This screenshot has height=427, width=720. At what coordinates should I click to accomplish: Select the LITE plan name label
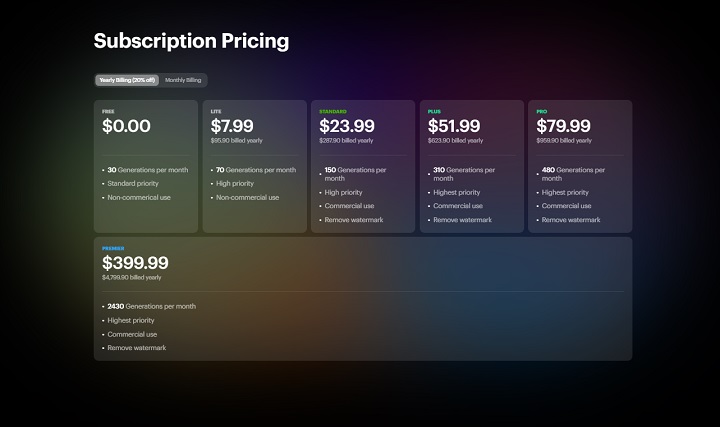click(216, 111)
